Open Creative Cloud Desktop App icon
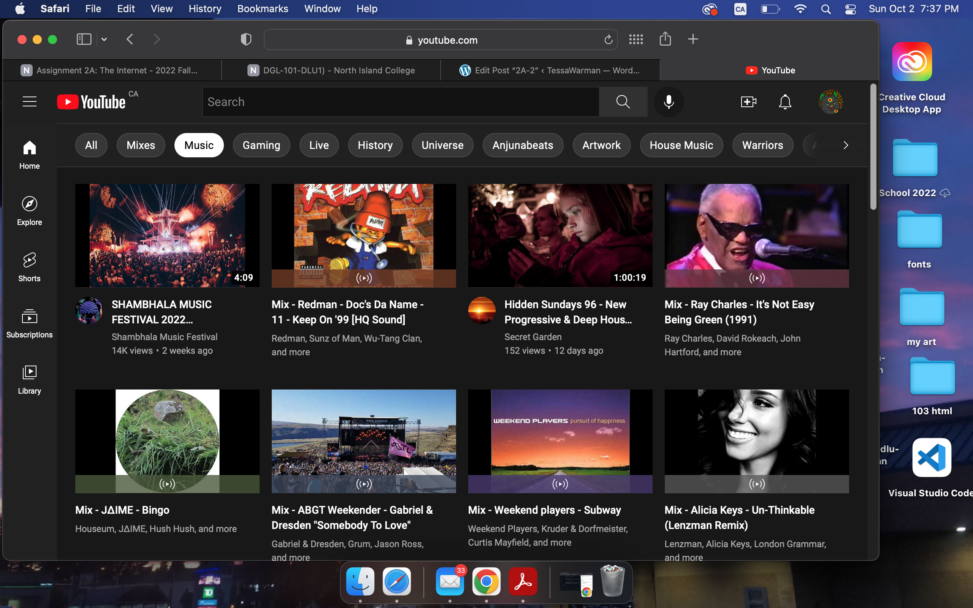This screenshot has height=608, width=973. coord(912,61)
